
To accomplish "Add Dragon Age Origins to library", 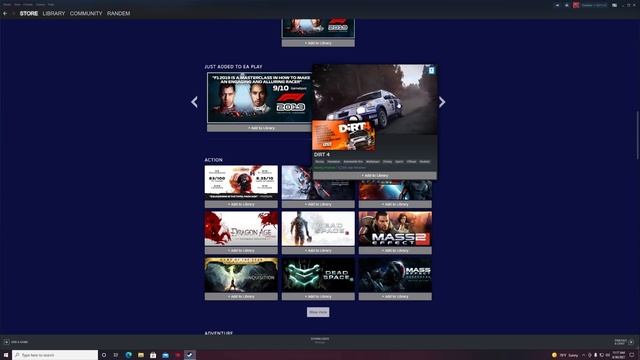I will [x=241, y=250].
